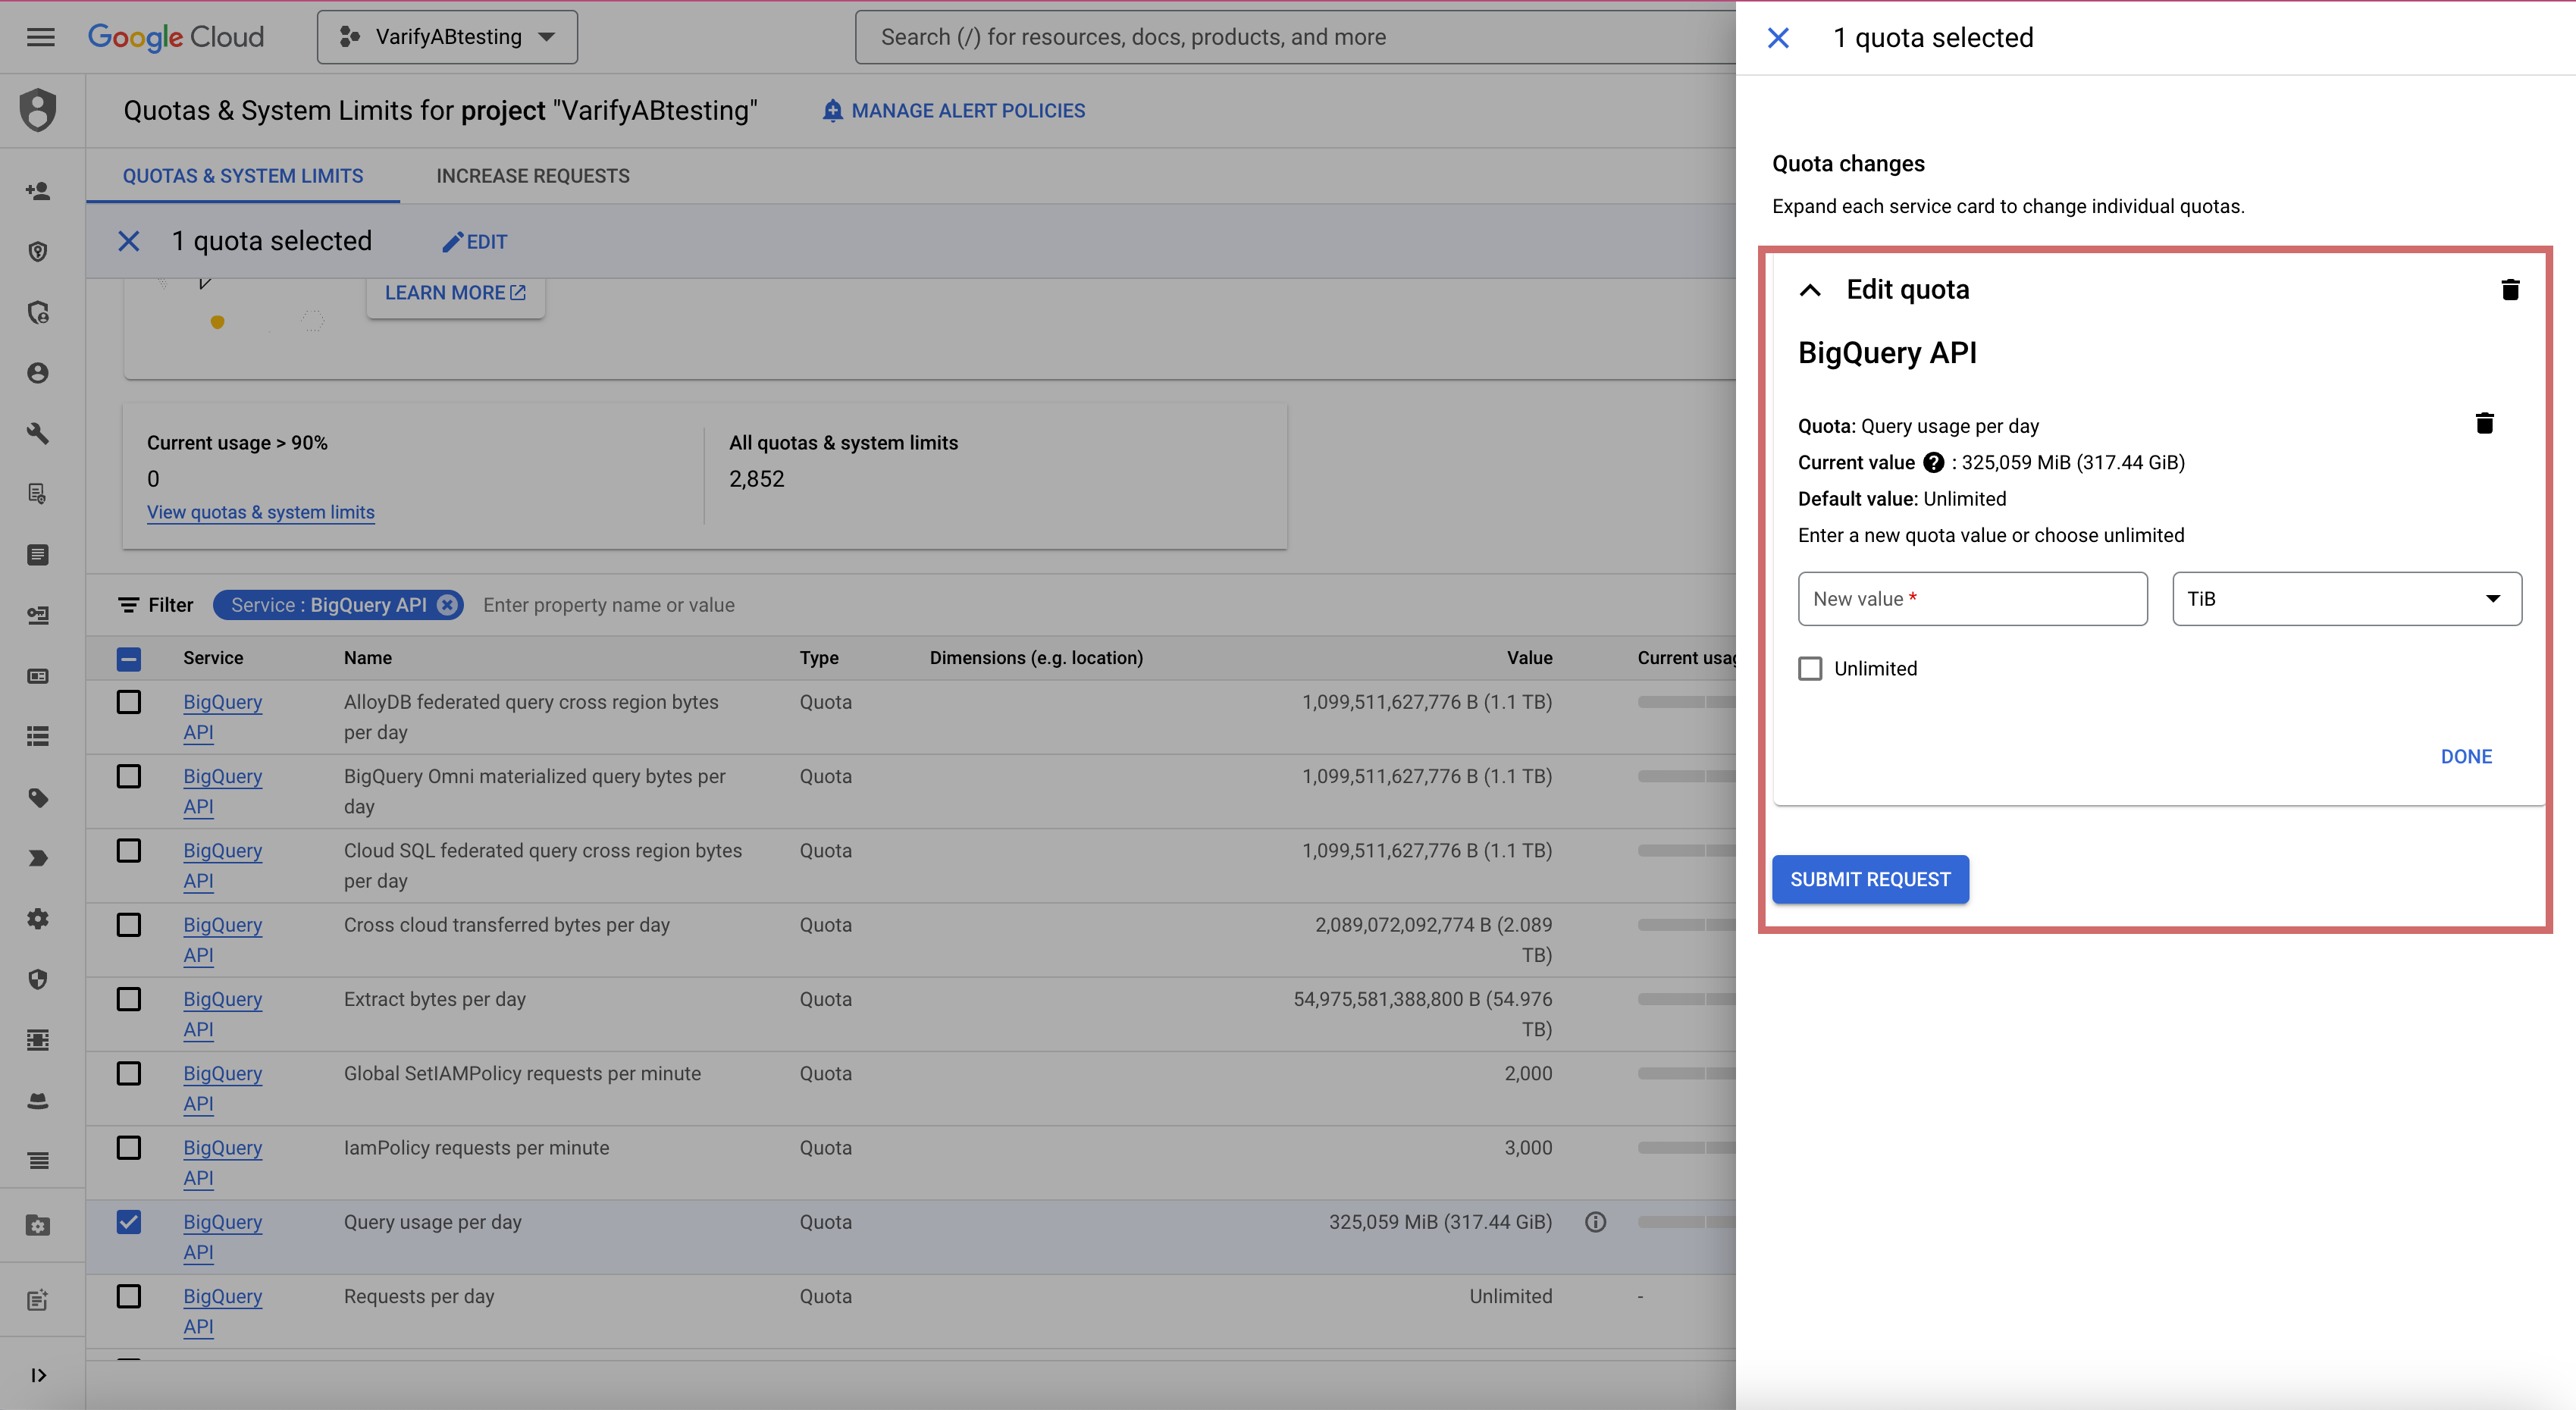Open View quotas & system limits link
2576x1410 pixels.
tap(261, 512)
